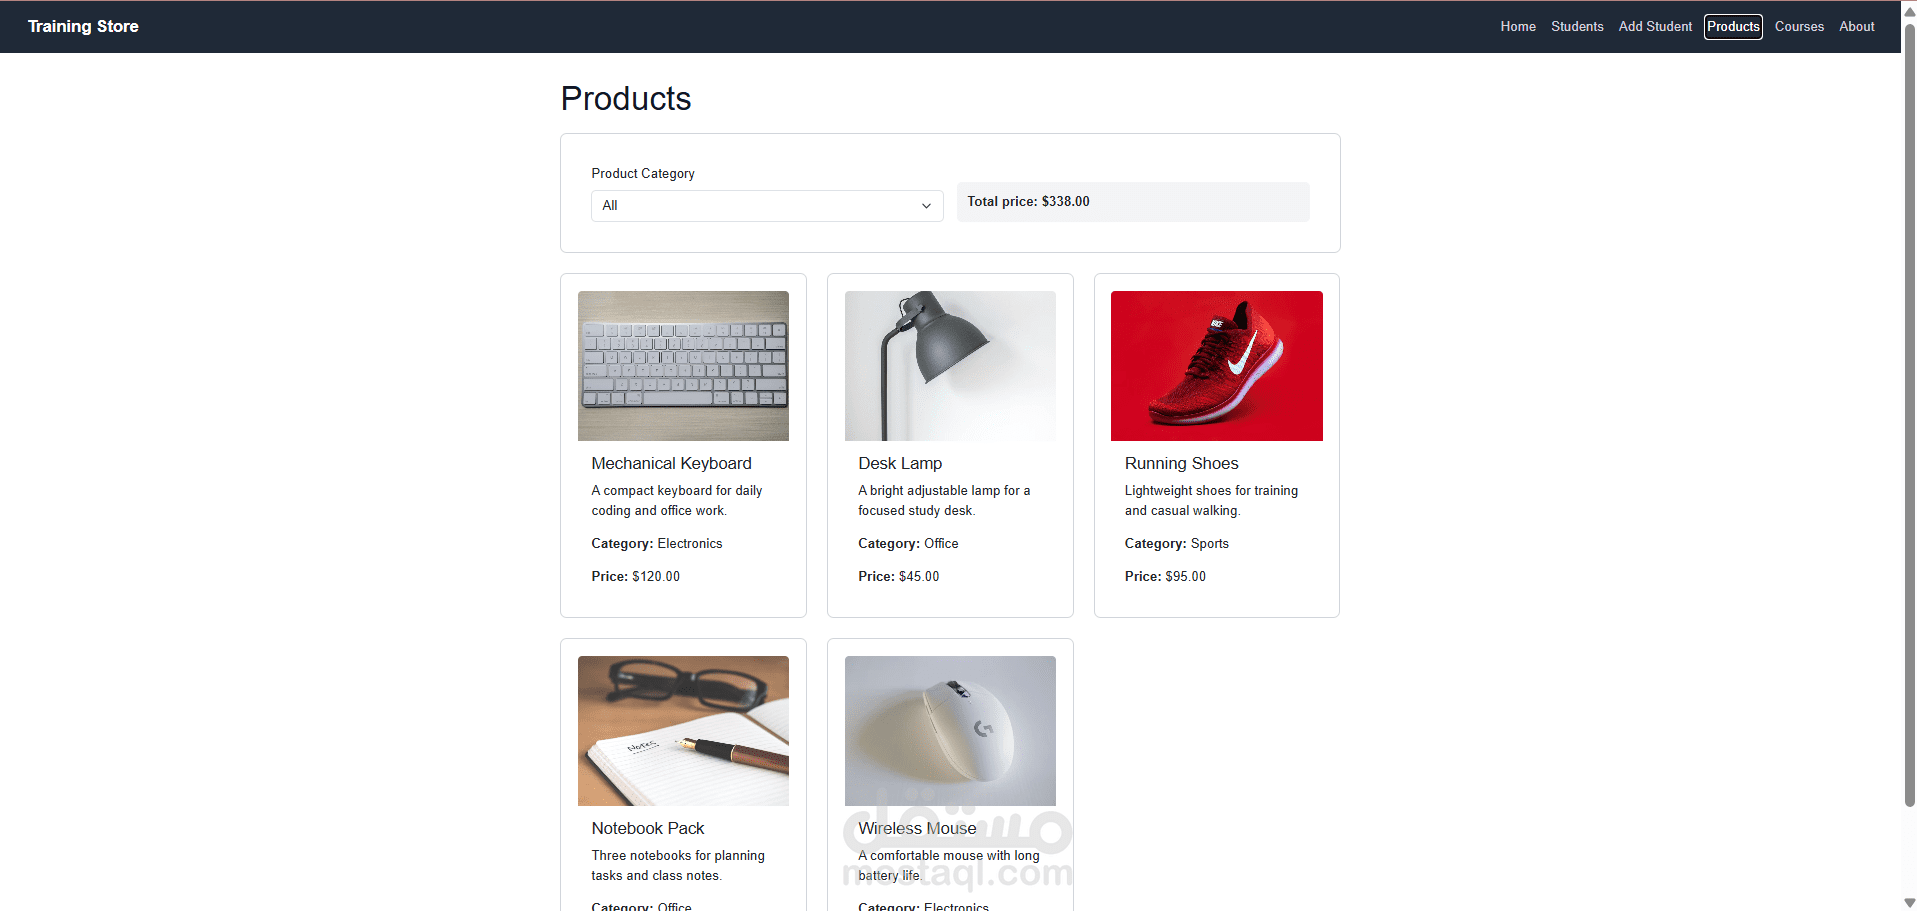This screenshot has height=911, width=1917.
Task: Click the Price $120.00 text
Action: (x=635, y=576)
